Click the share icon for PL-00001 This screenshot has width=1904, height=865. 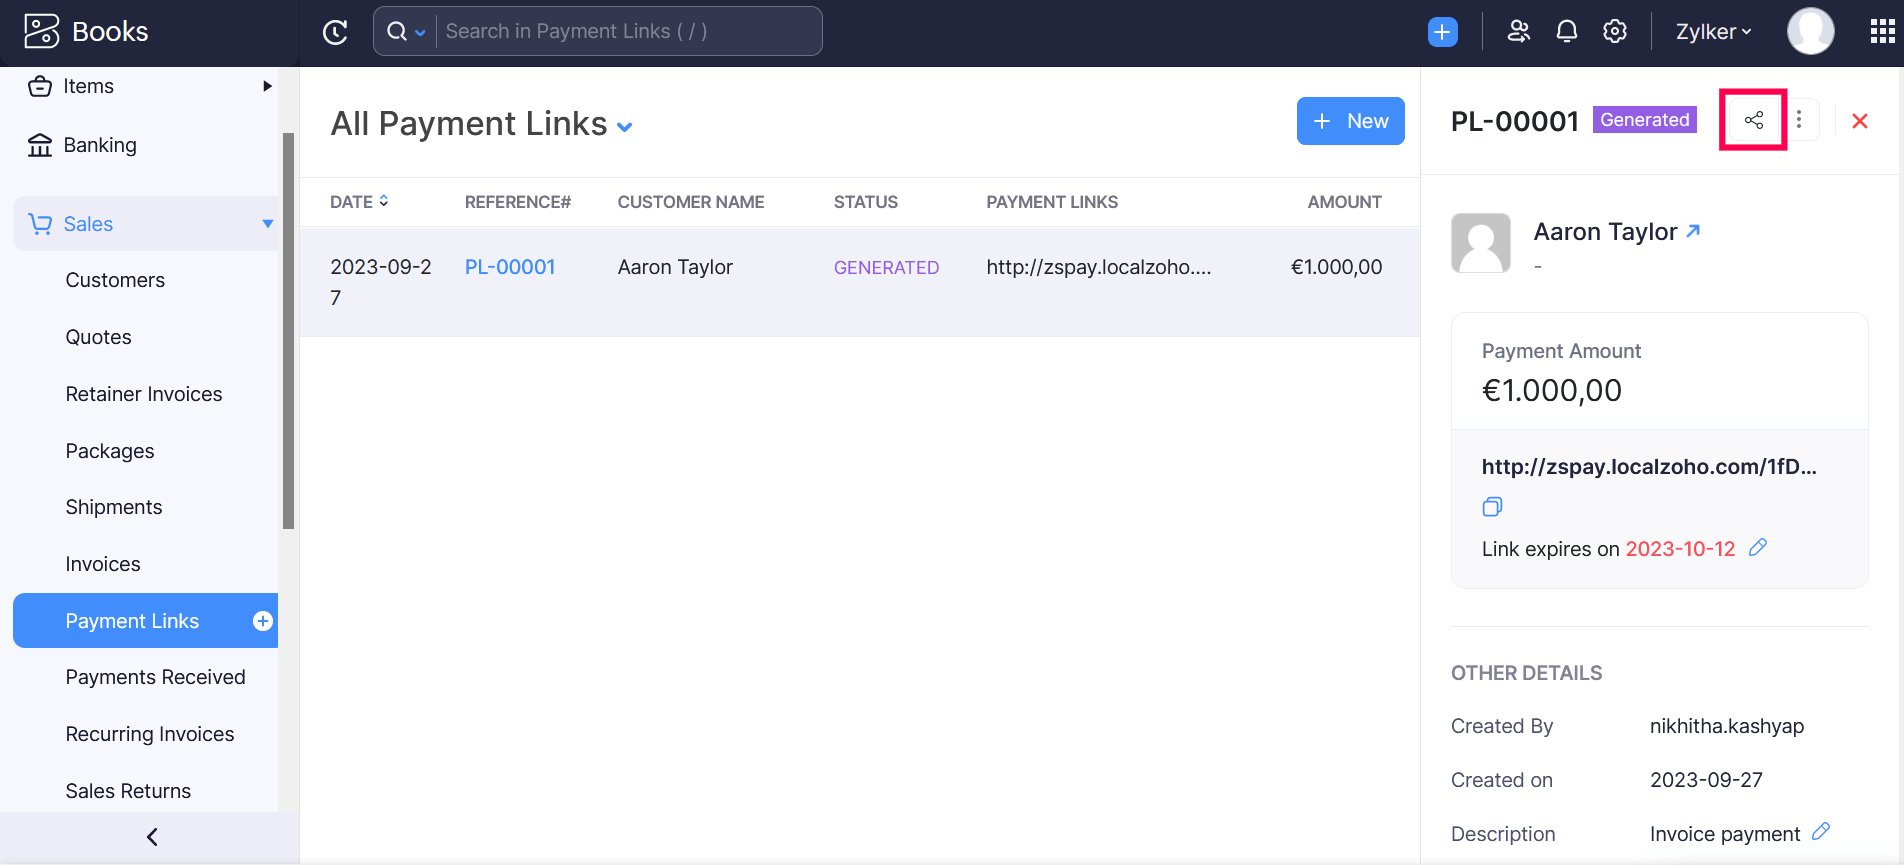(x=1753, y=121)
